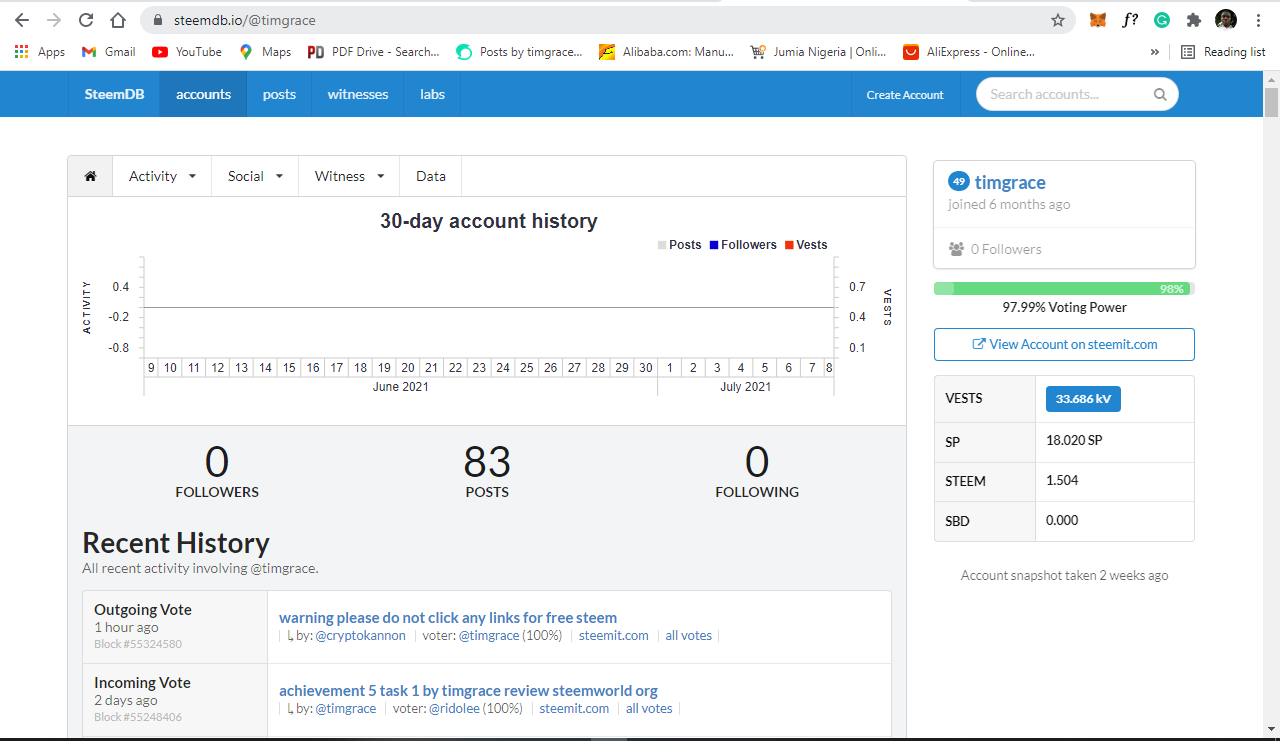
Task: Open the f? extension icon
Action: pyautogui.click(x=1130, y=20)
